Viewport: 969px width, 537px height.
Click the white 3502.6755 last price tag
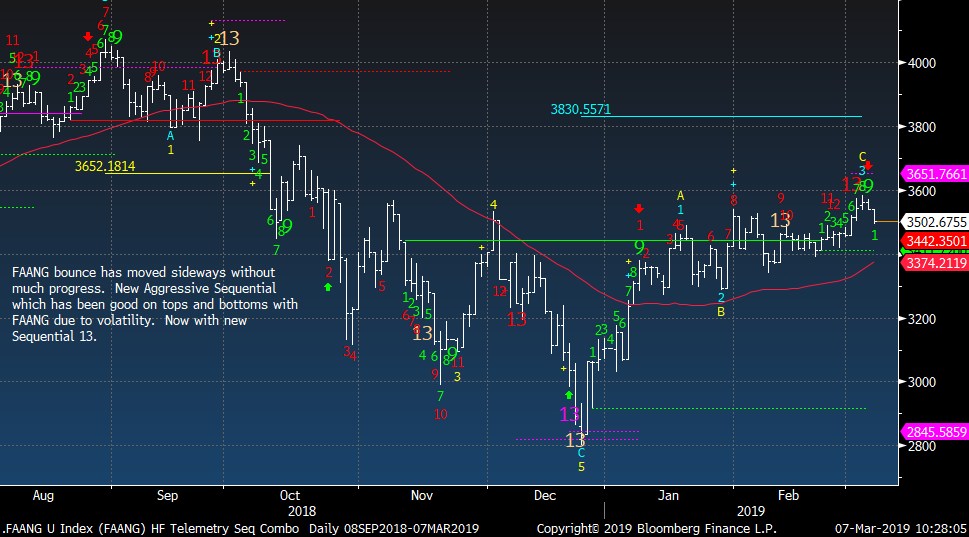[936, 222]
